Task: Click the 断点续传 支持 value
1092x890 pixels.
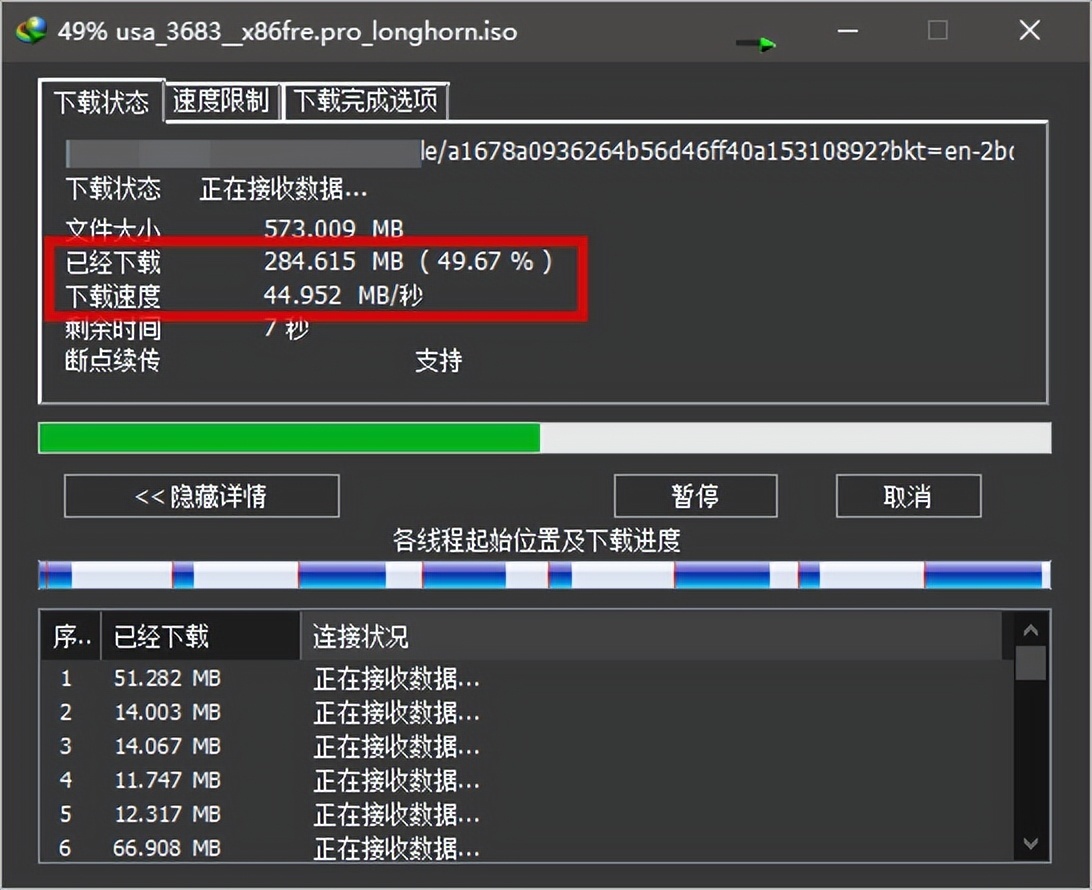Action: tap(438, 361)
